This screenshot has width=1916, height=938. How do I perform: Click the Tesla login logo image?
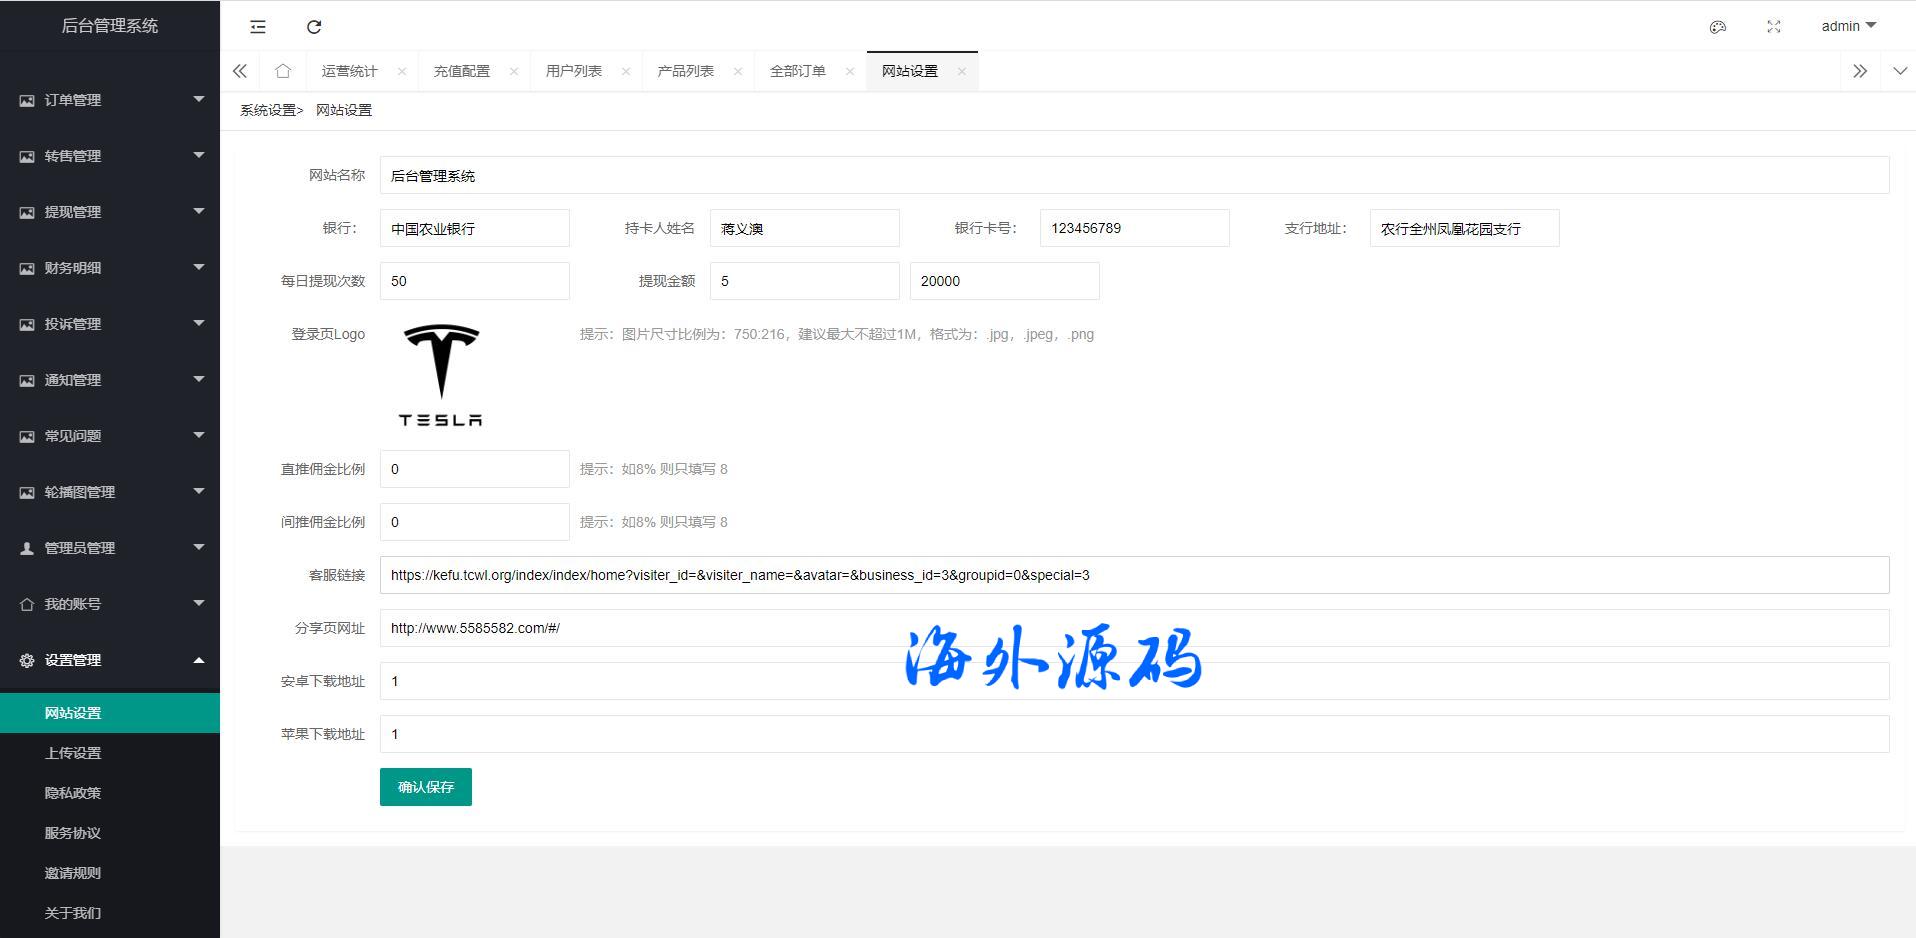click(x=441, y=375)
